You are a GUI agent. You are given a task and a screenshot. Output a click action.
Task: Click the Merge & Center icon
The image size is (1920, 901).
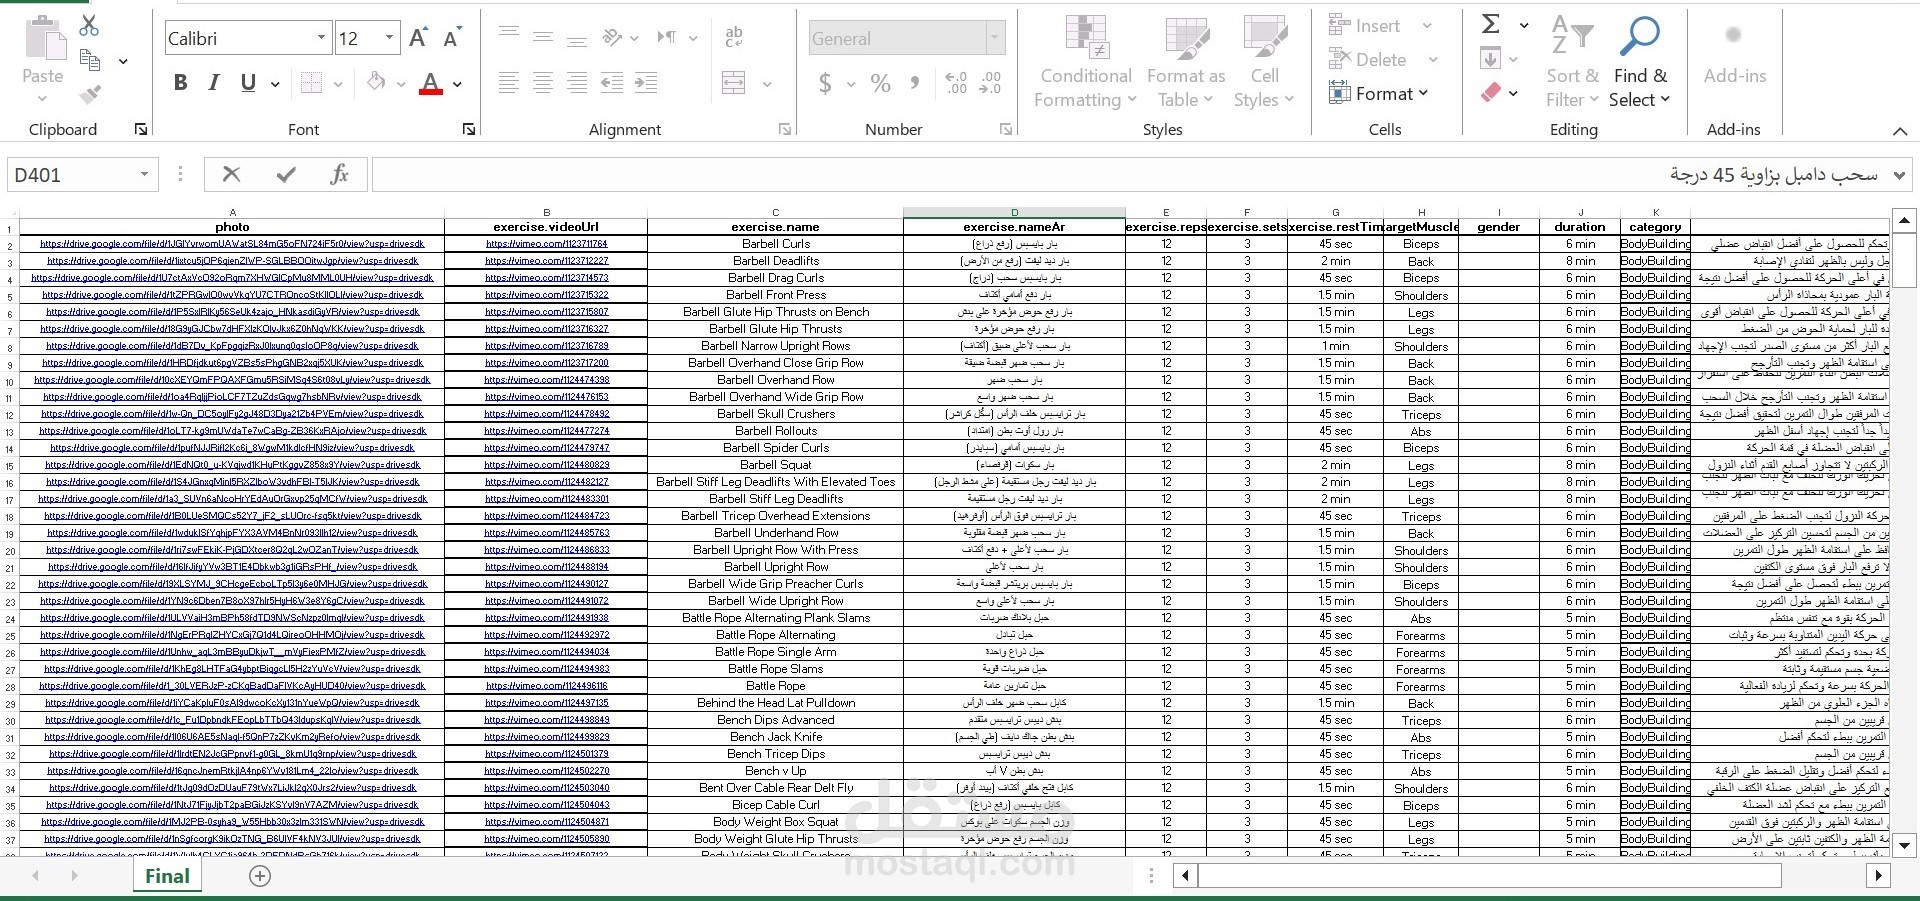coord(734,82)
